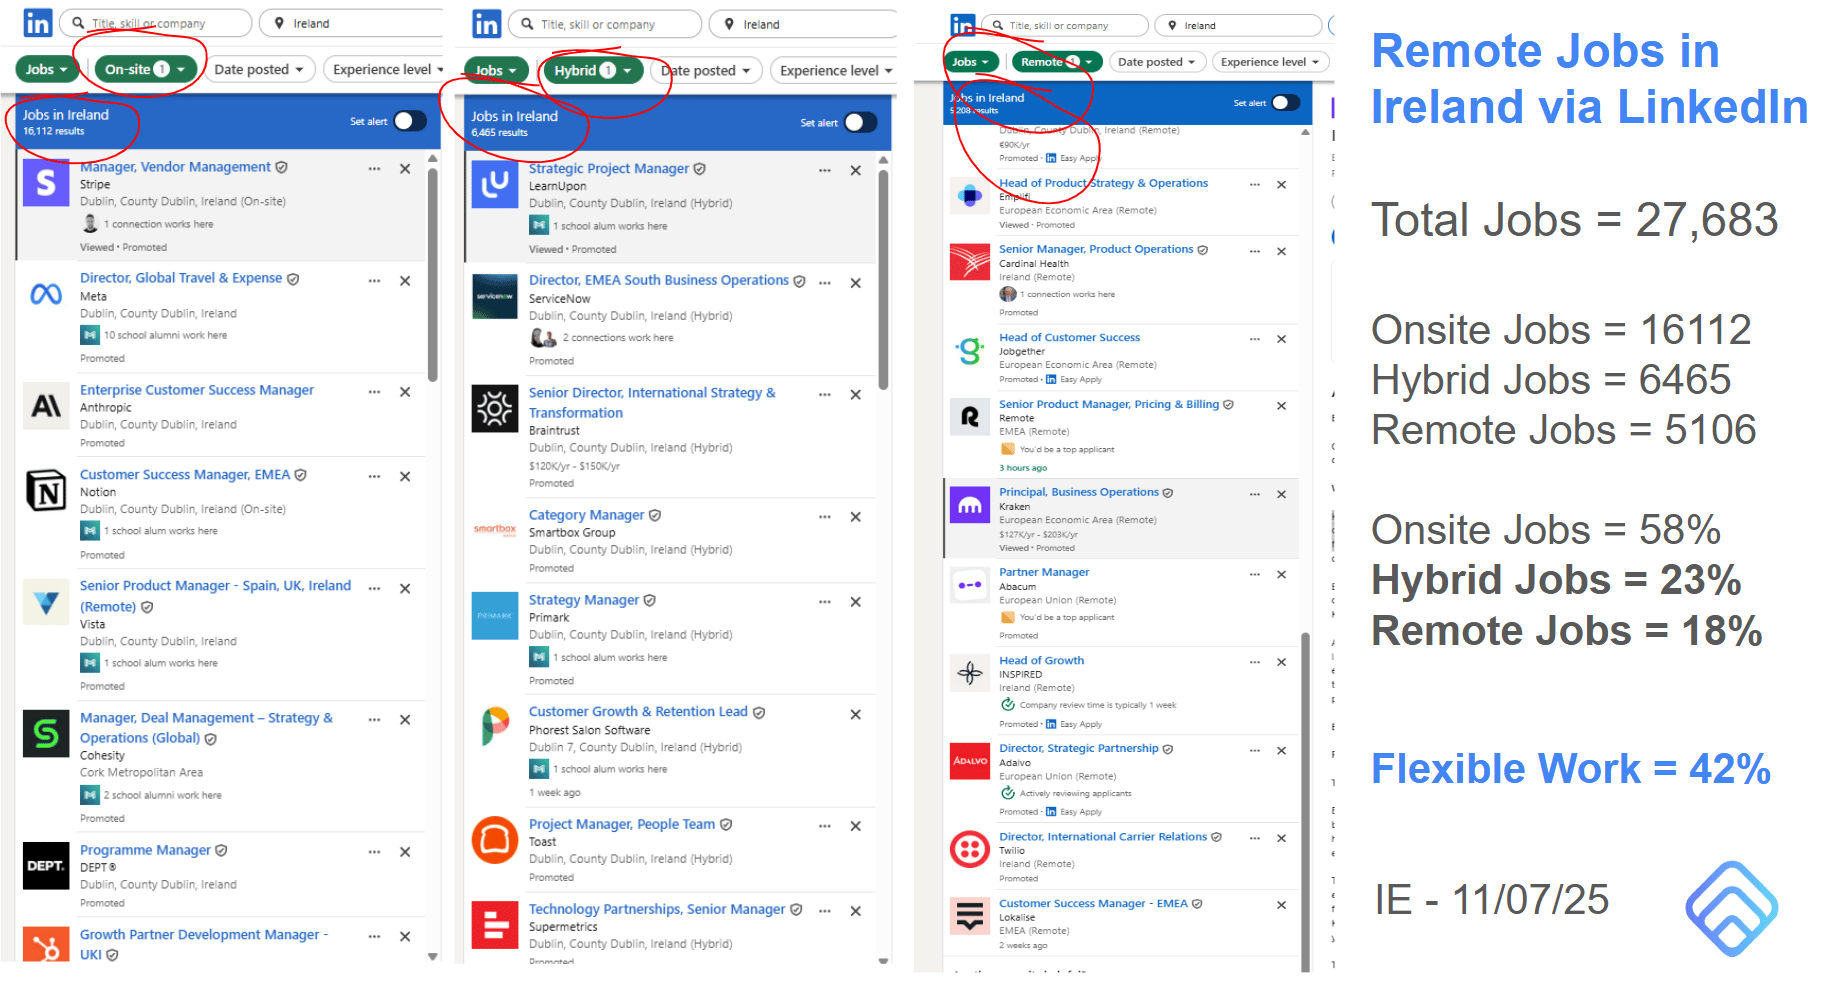1837x999 pixels.
Task: Open the Cardinal Health company logo
Action: coord(970,262)
